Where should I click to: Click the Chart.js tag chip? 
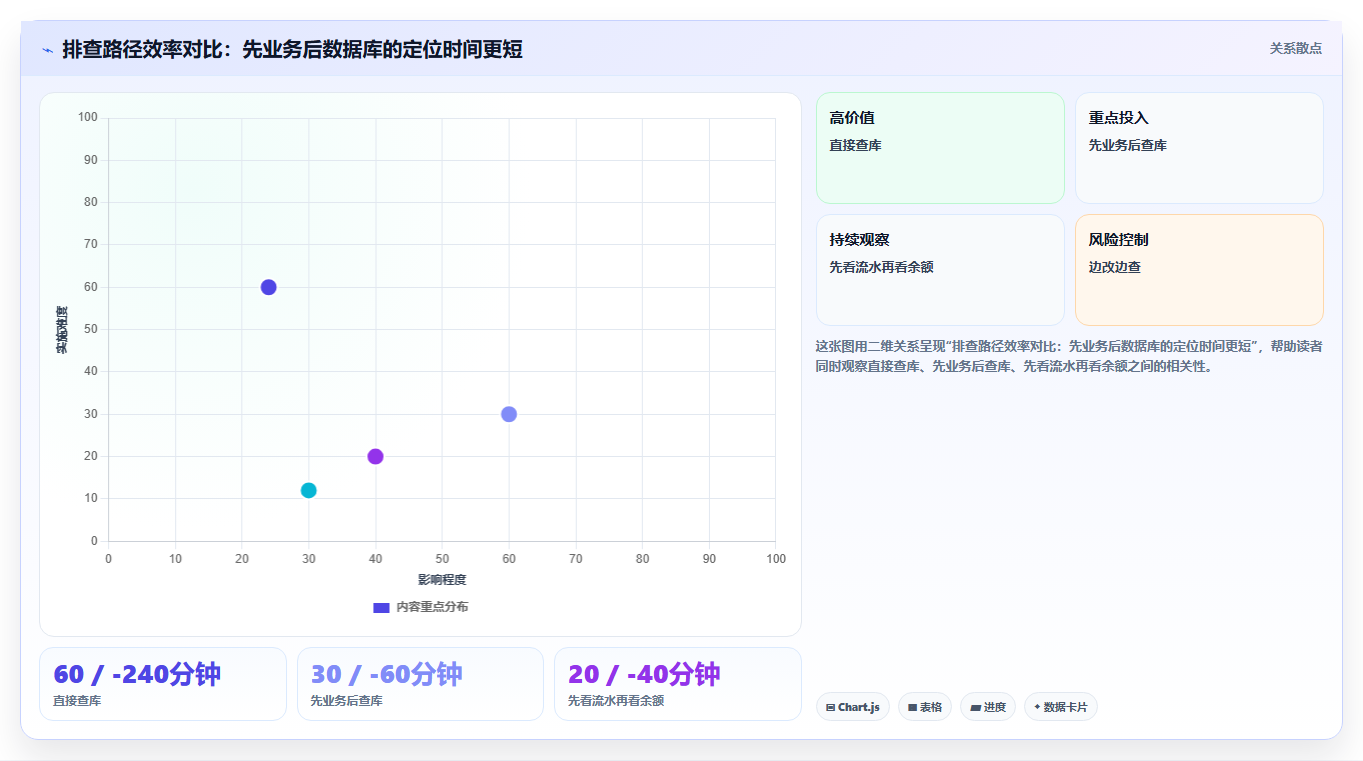[x=853, y=707]
